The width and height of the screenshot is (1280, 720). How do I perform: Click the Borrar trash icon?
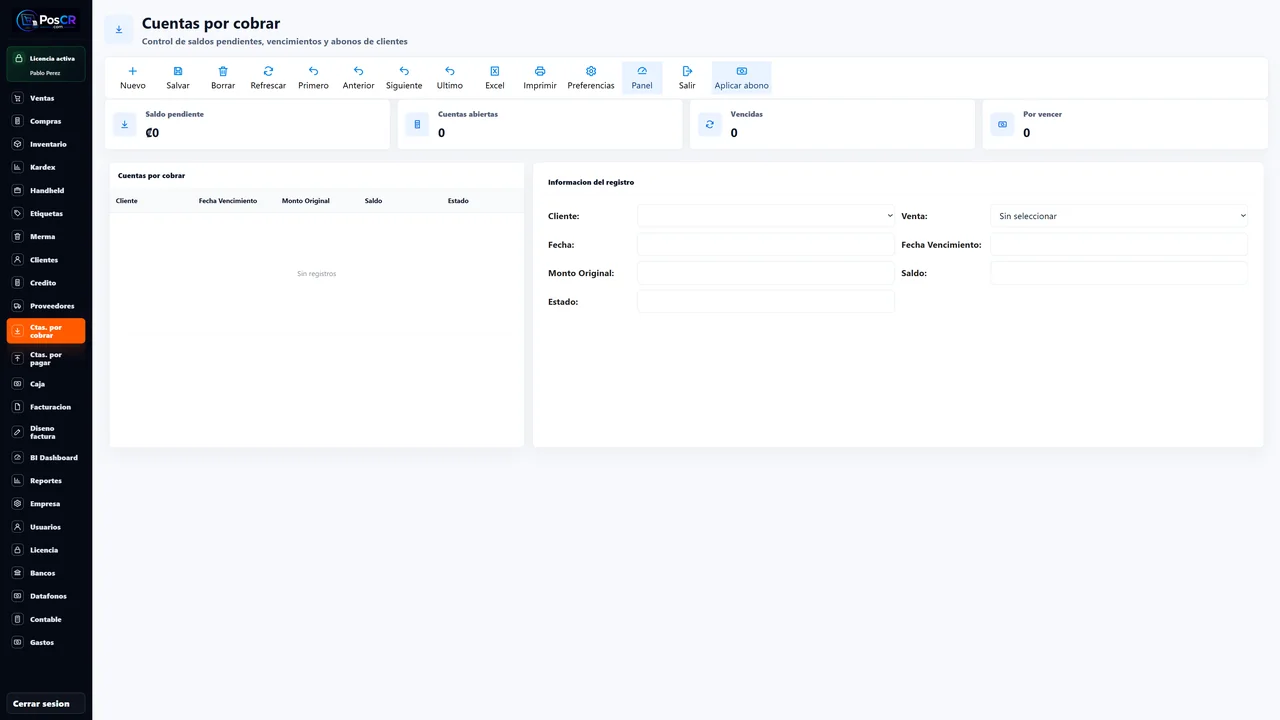(223, 71)
